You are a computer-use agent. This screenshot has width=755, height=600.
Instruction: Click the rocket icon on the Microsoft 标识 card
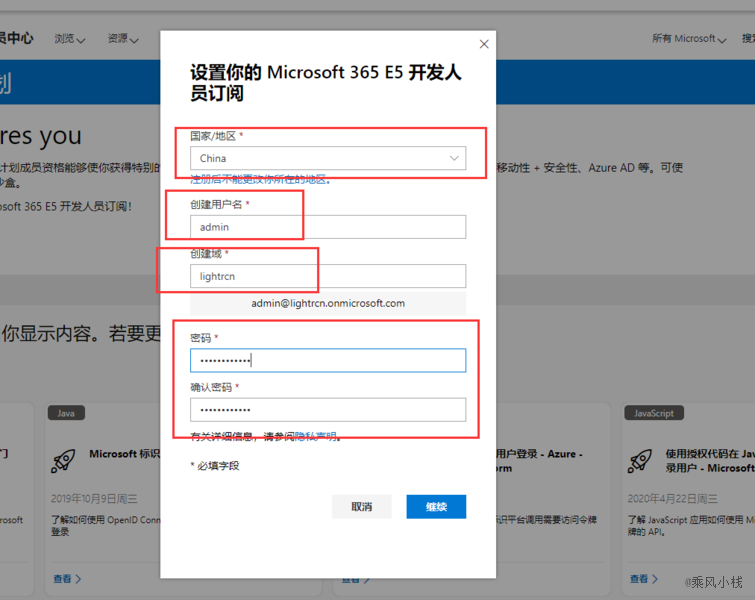[64, 461]
